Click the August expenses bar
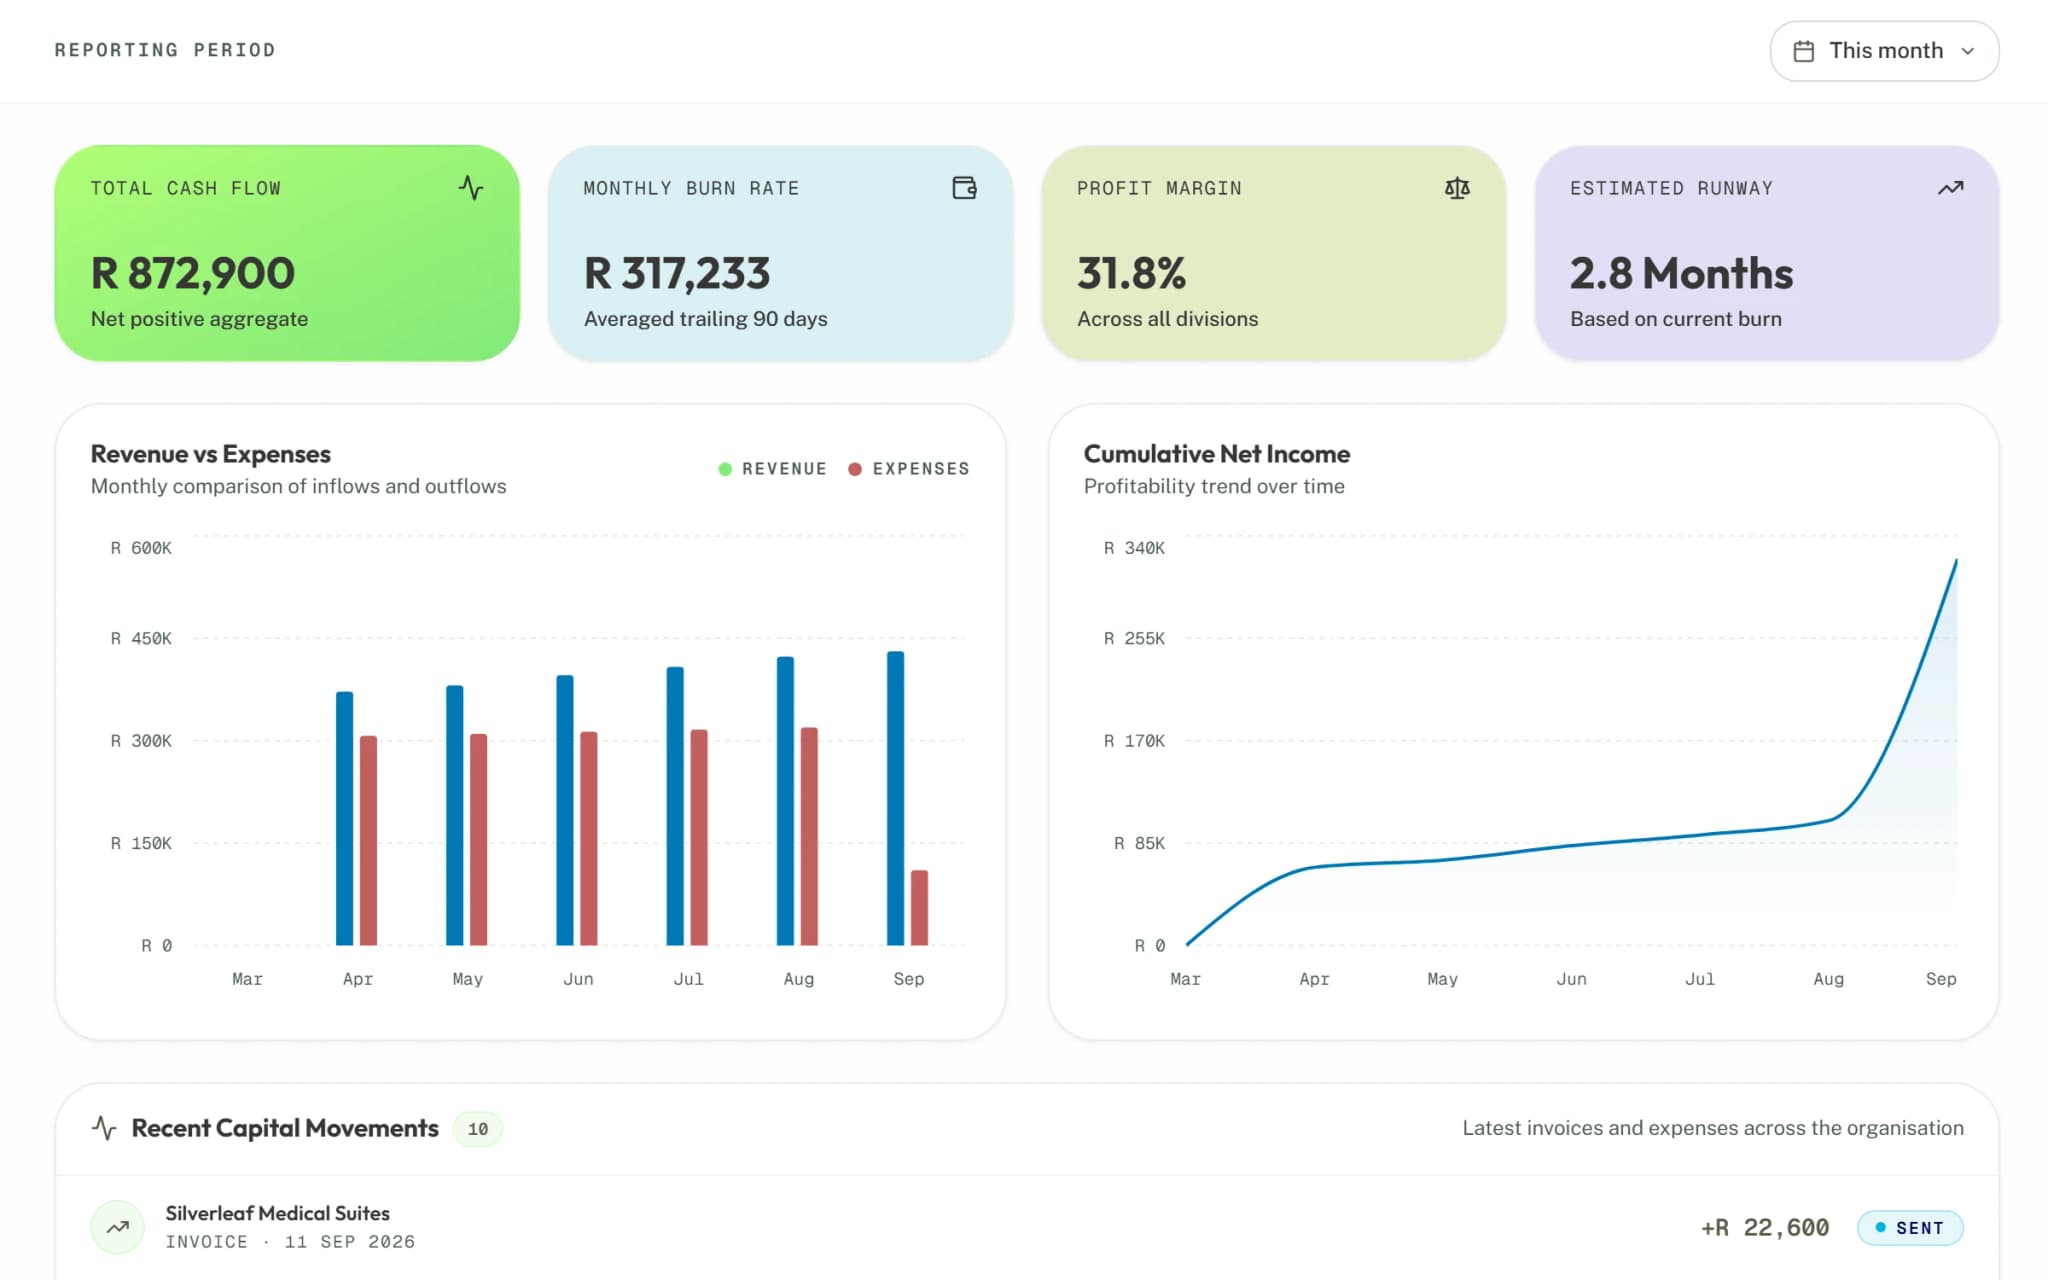 click(809, 836)
